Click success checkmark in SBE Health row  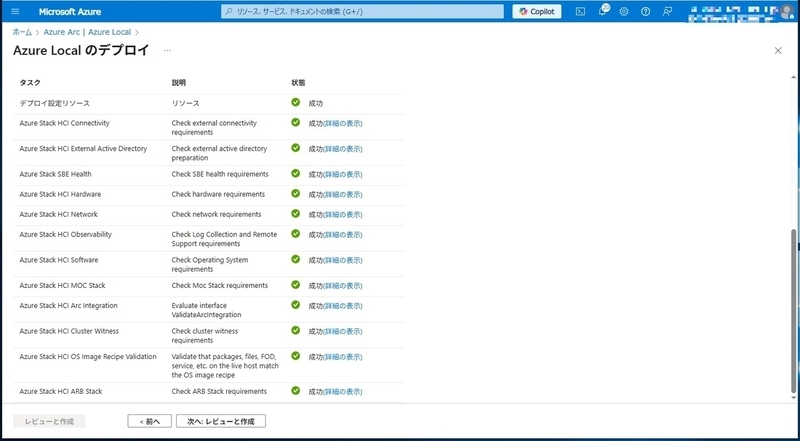295,173
